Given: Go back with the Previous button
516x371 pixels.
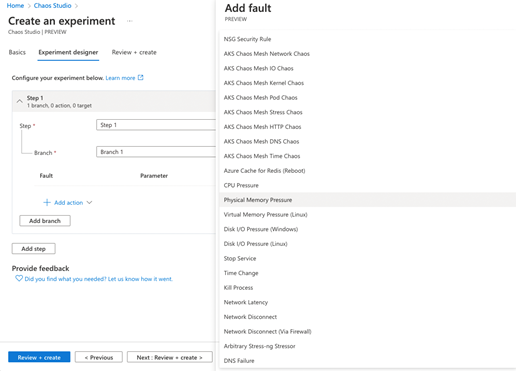Looking at the screenshot, I should point(99,357).
